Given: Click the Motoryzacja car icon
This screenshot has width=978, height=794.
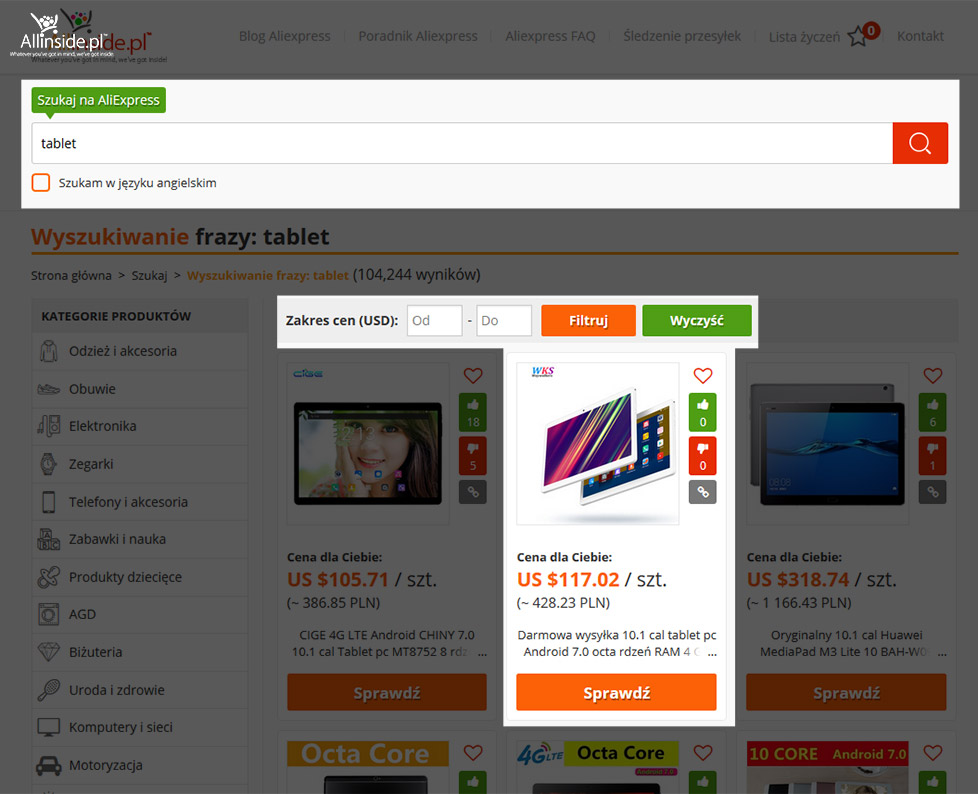Looking at the screenshot, I should click(x=48, y=765).
